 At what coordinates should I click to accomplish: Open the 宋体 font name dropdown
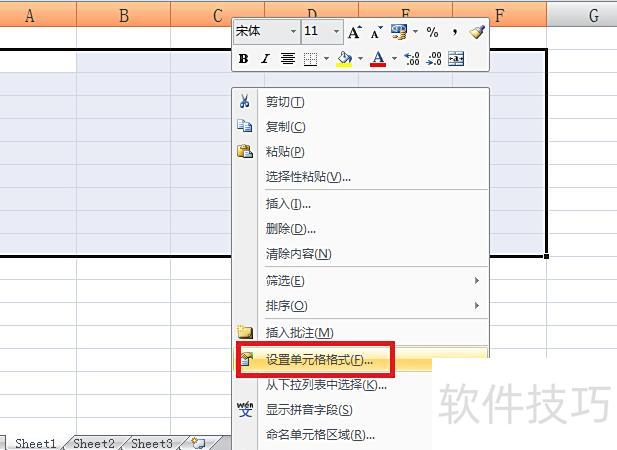coord(293,31)
